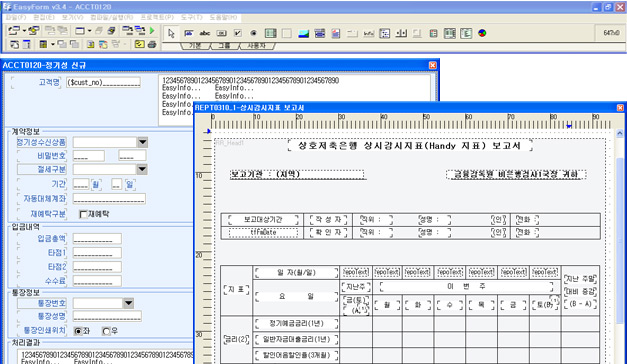The width and height of the screenshot is (627, 364).
Task: Click the 고객명 ($cust_no) input field
Action: [x=103, y=82]
